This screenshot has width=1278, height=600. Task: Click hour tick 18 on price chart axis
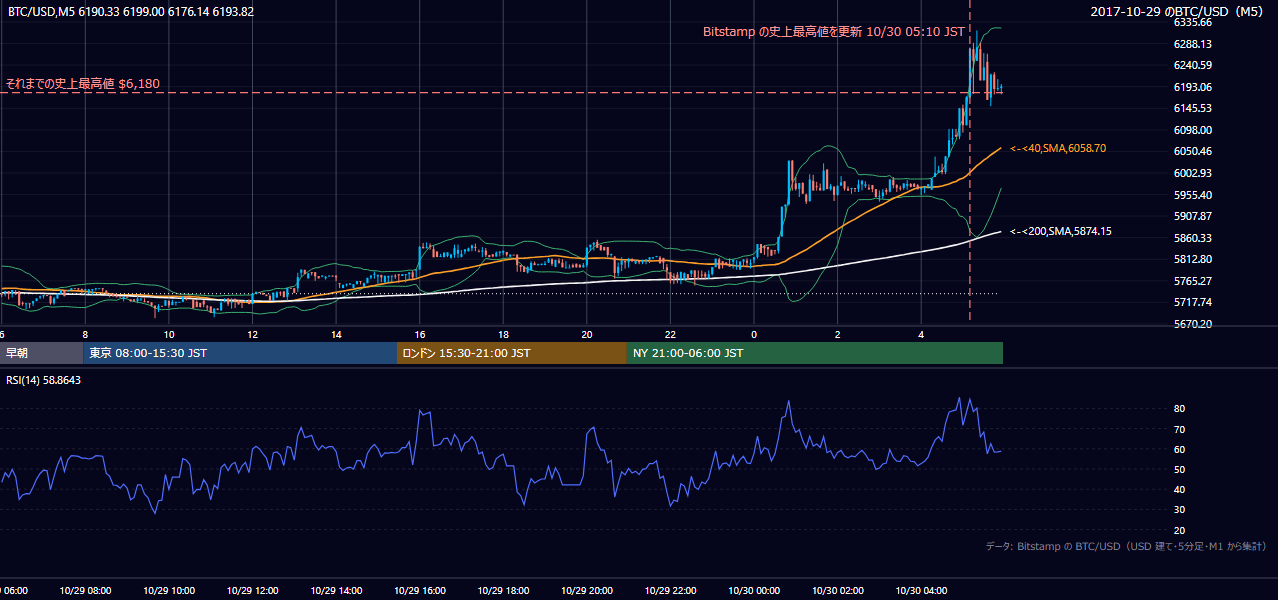(504, 335)
